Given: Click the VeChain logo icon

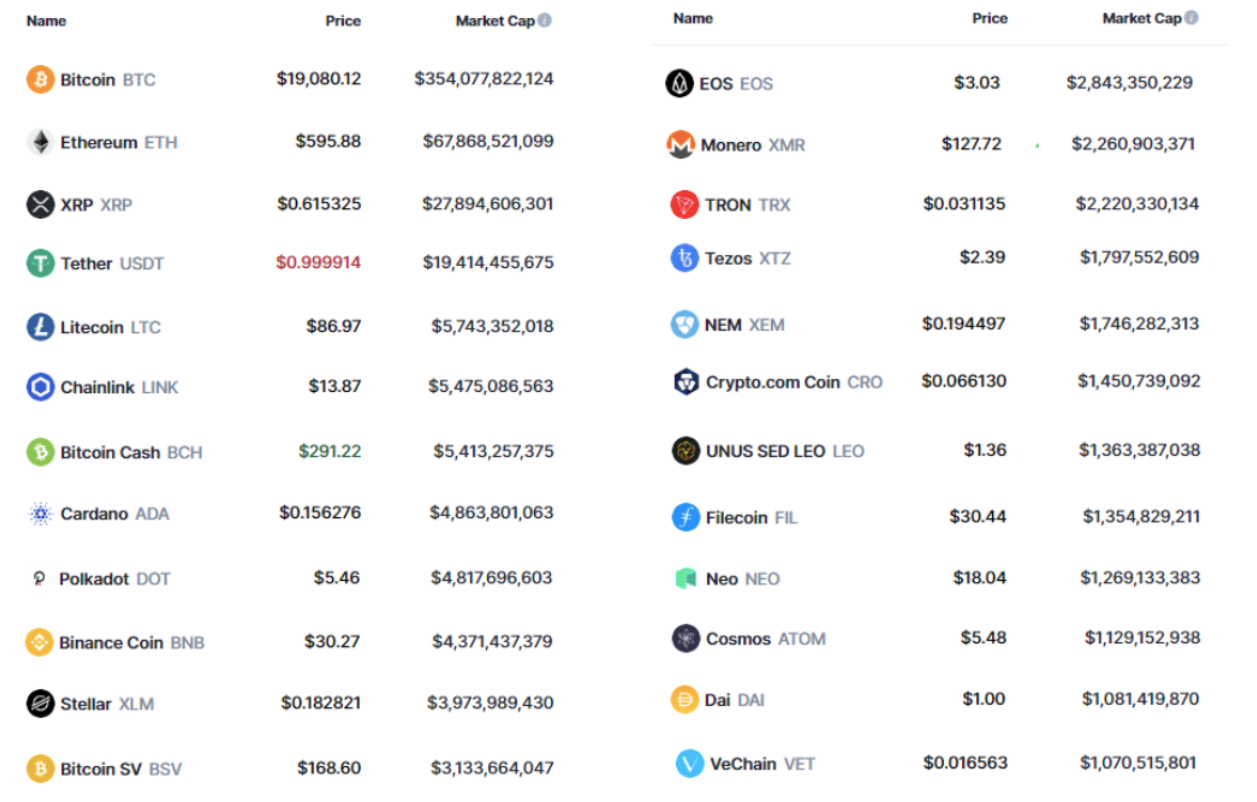Looking at the screenshot, I should 690,764.
